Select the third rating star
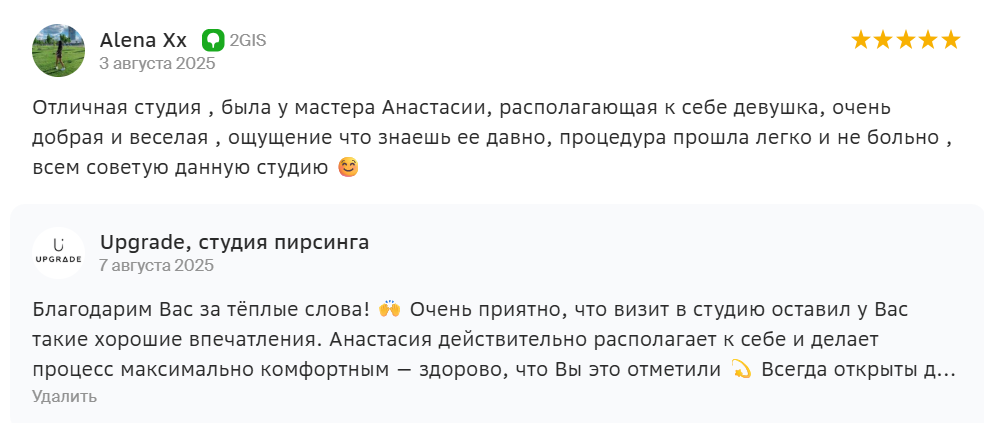The height and width of the screenshot is (423, 984). tap(906, 40)
